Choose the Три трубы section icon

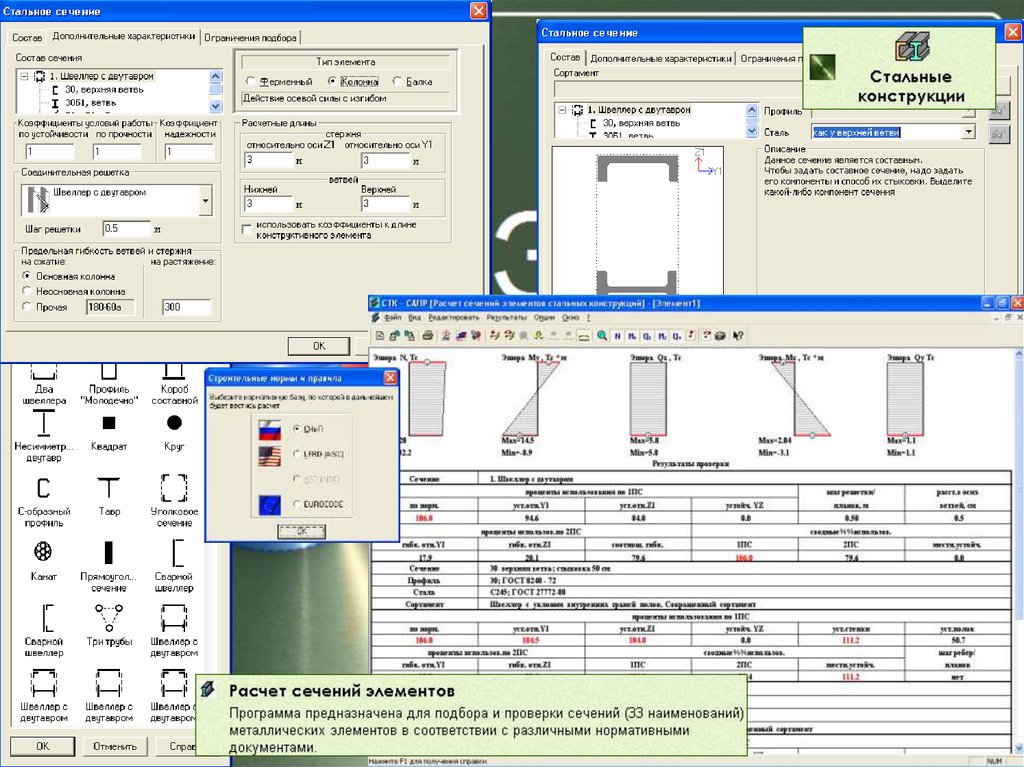pos(109,614)
